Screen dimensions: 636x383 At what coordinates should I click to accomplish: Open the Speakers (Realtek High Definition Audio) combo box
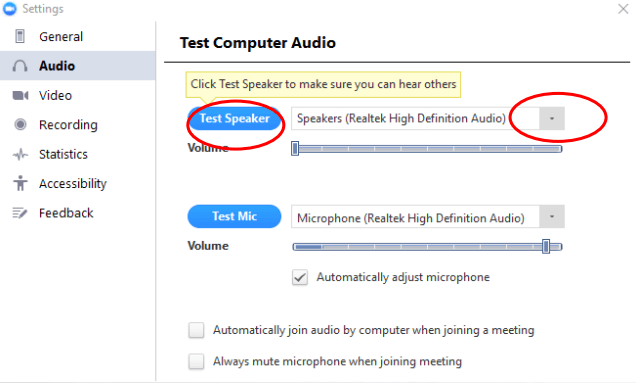pos(428,118)
